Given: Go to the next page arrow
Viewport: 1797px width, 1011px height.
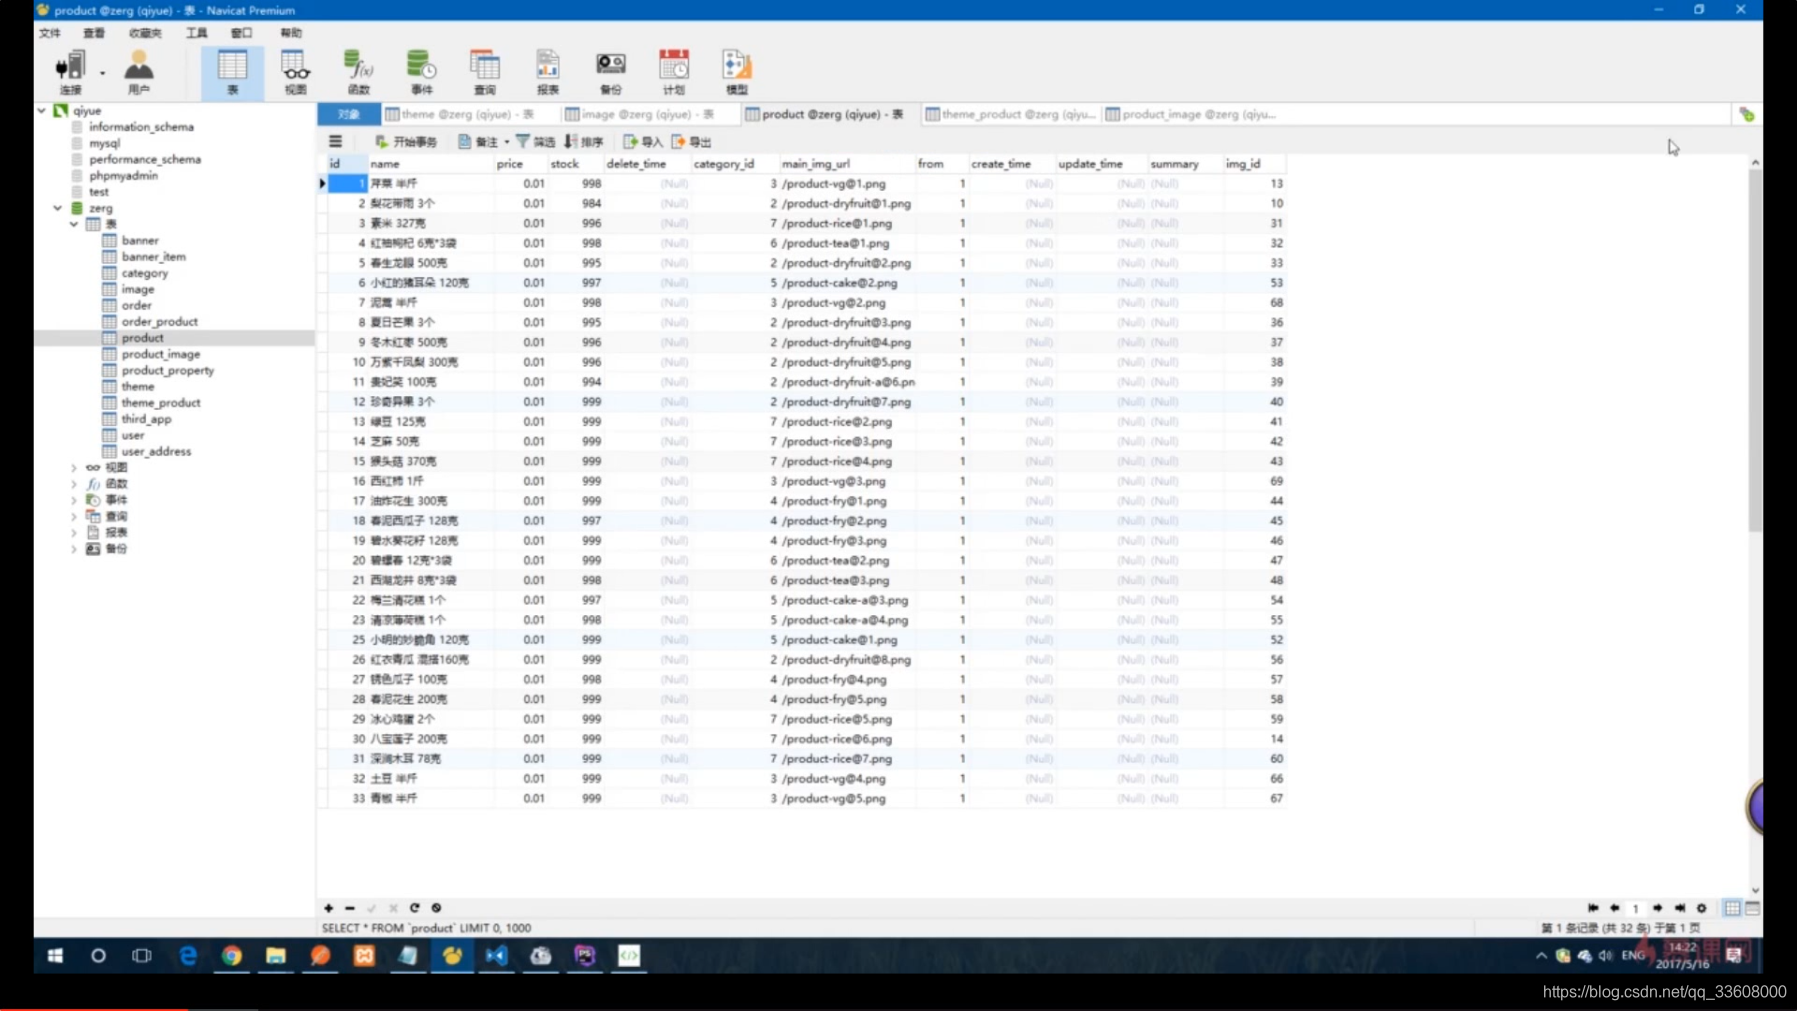Looking at the screenshot, I should click(x=1658, y=908).
